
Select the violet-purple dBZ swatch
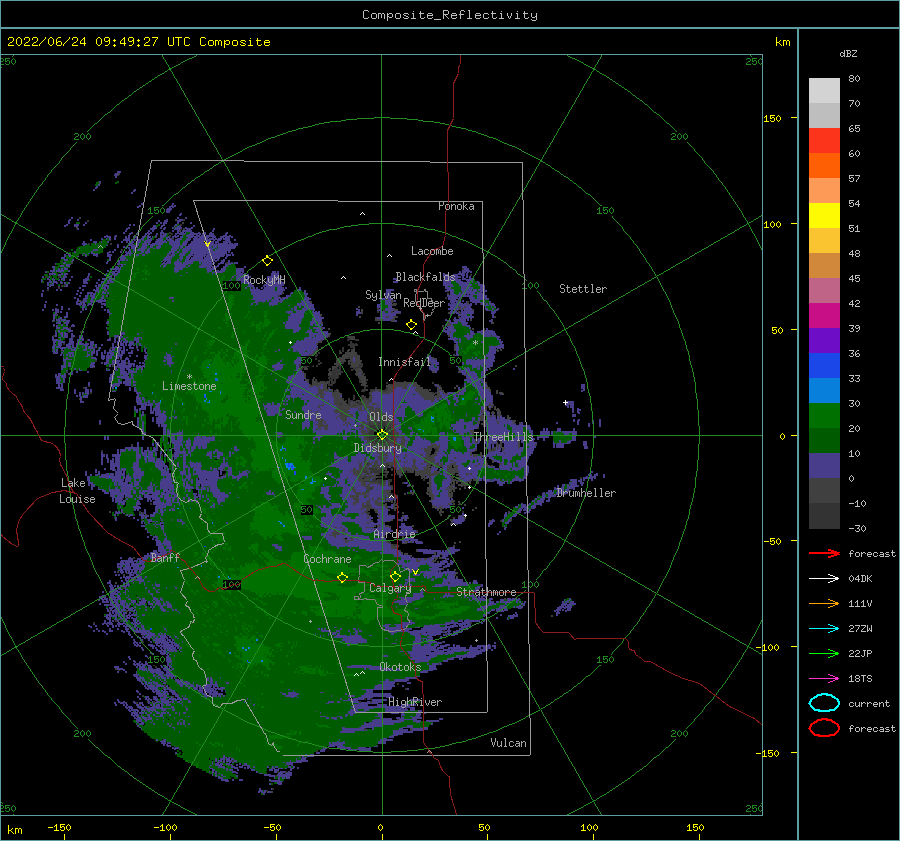pyautogui.click(x=824, y=341)
